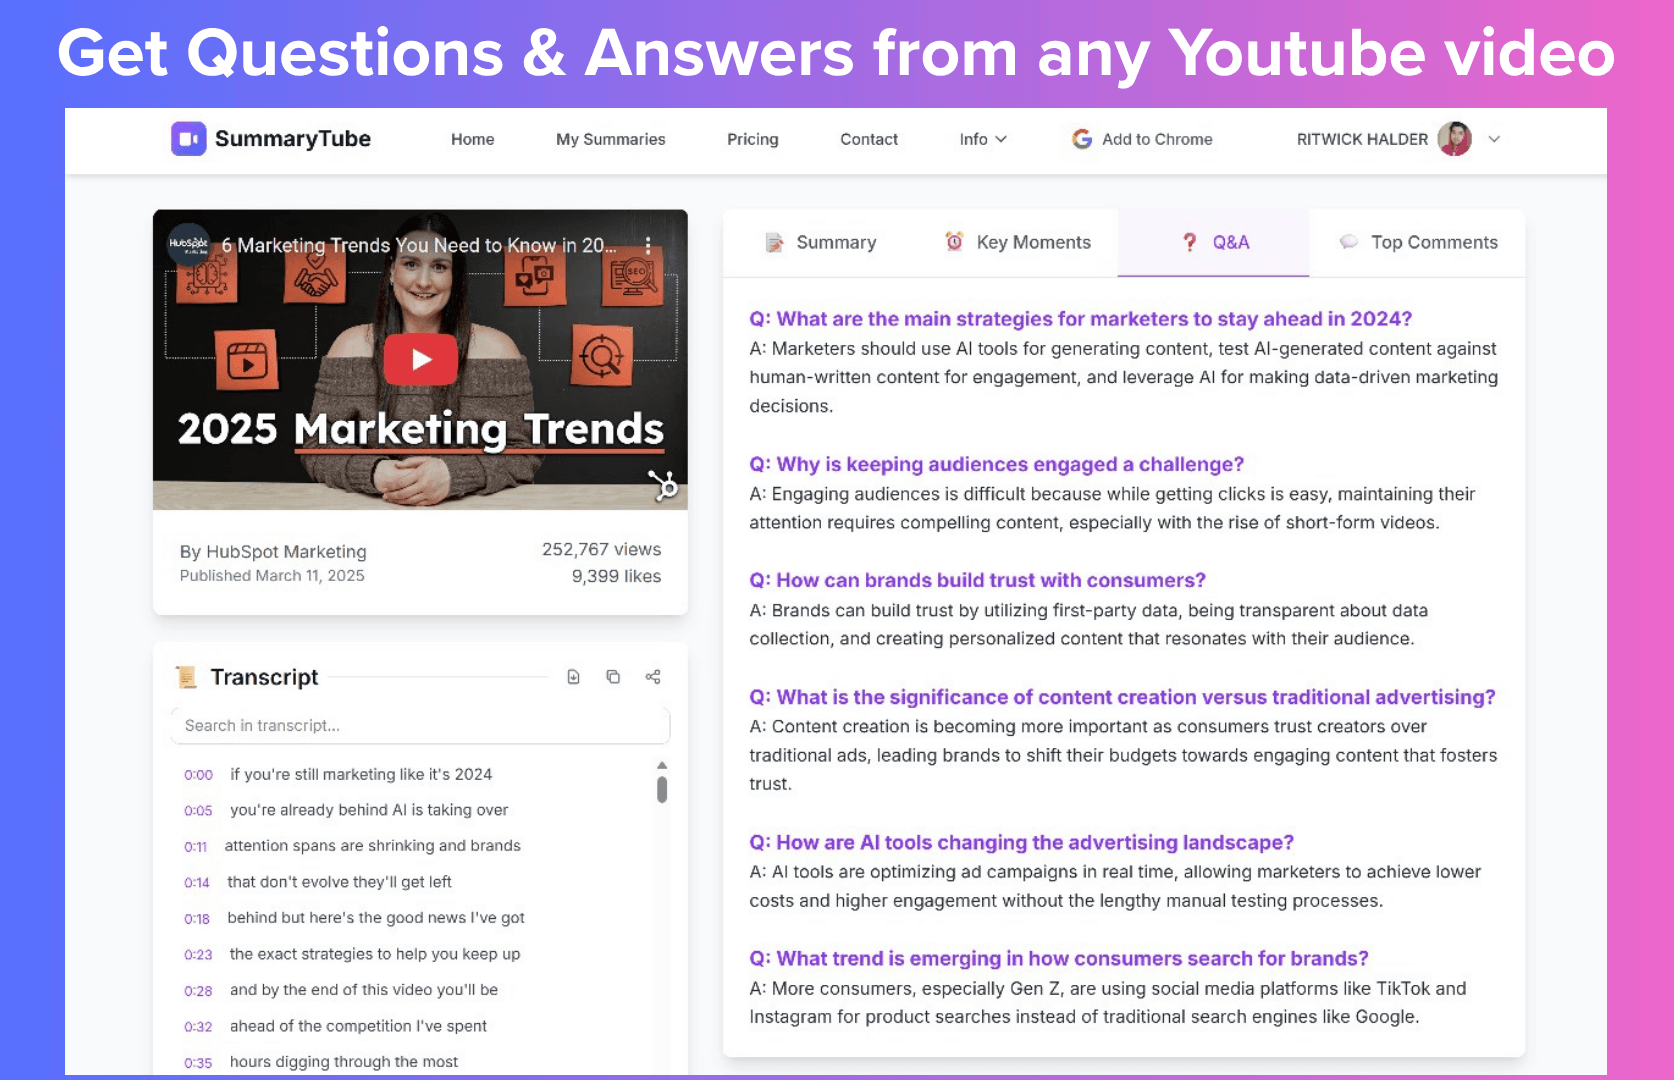This screenshot has width=1674, height=1080.
Task: Click question about content creation versus traditional advertising
Action: pos(1123,697)
